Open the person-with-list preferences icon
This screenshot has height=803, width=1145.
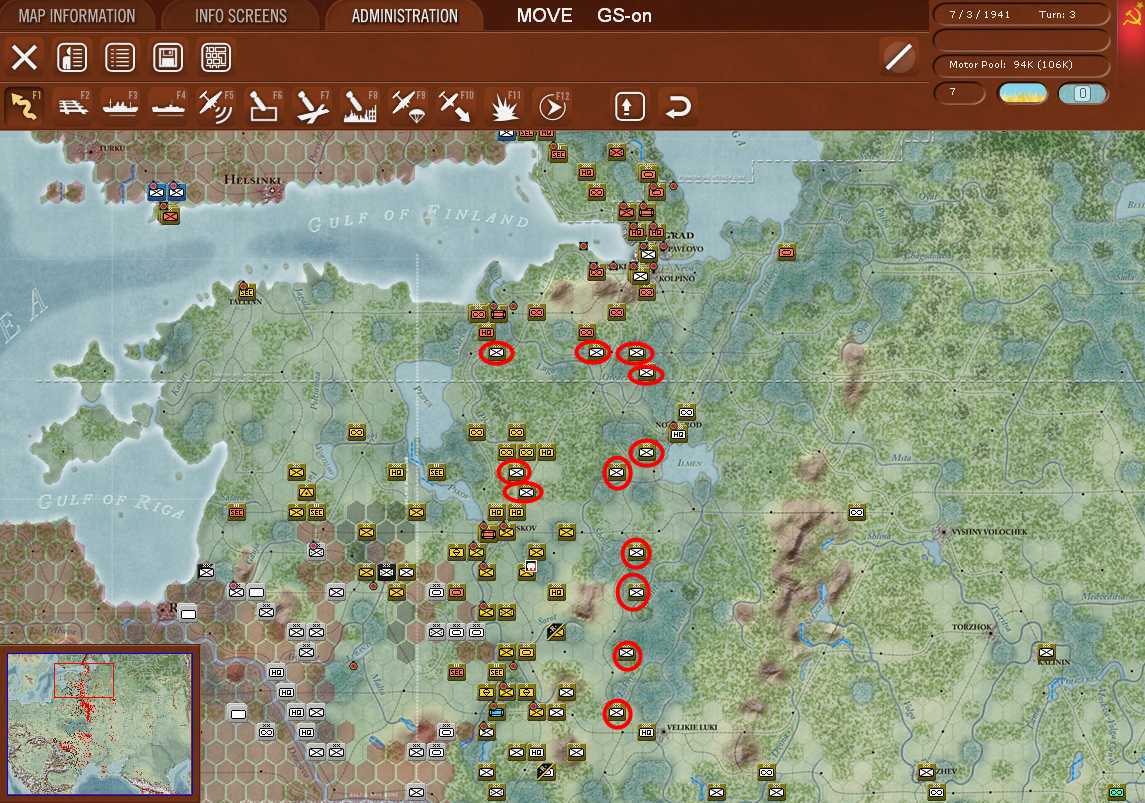coord(72,57)
